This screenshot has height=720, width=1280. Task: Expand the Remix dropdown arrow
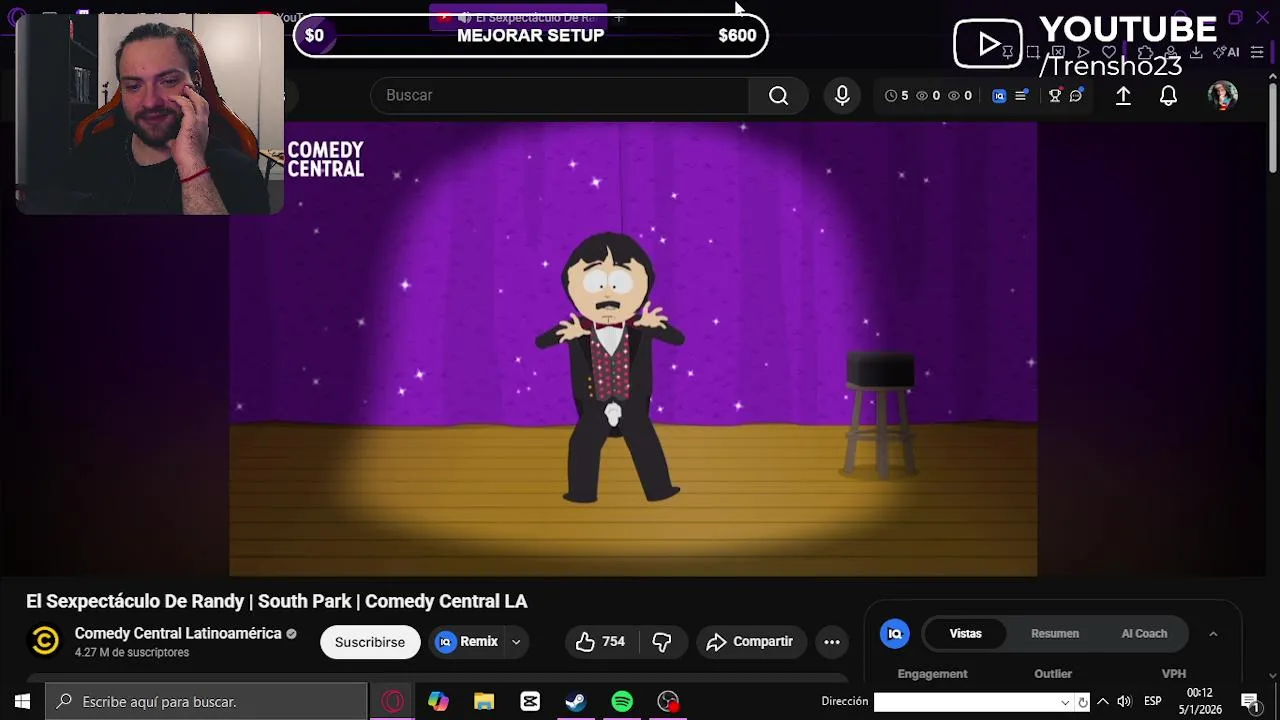[x=516, y=642]
